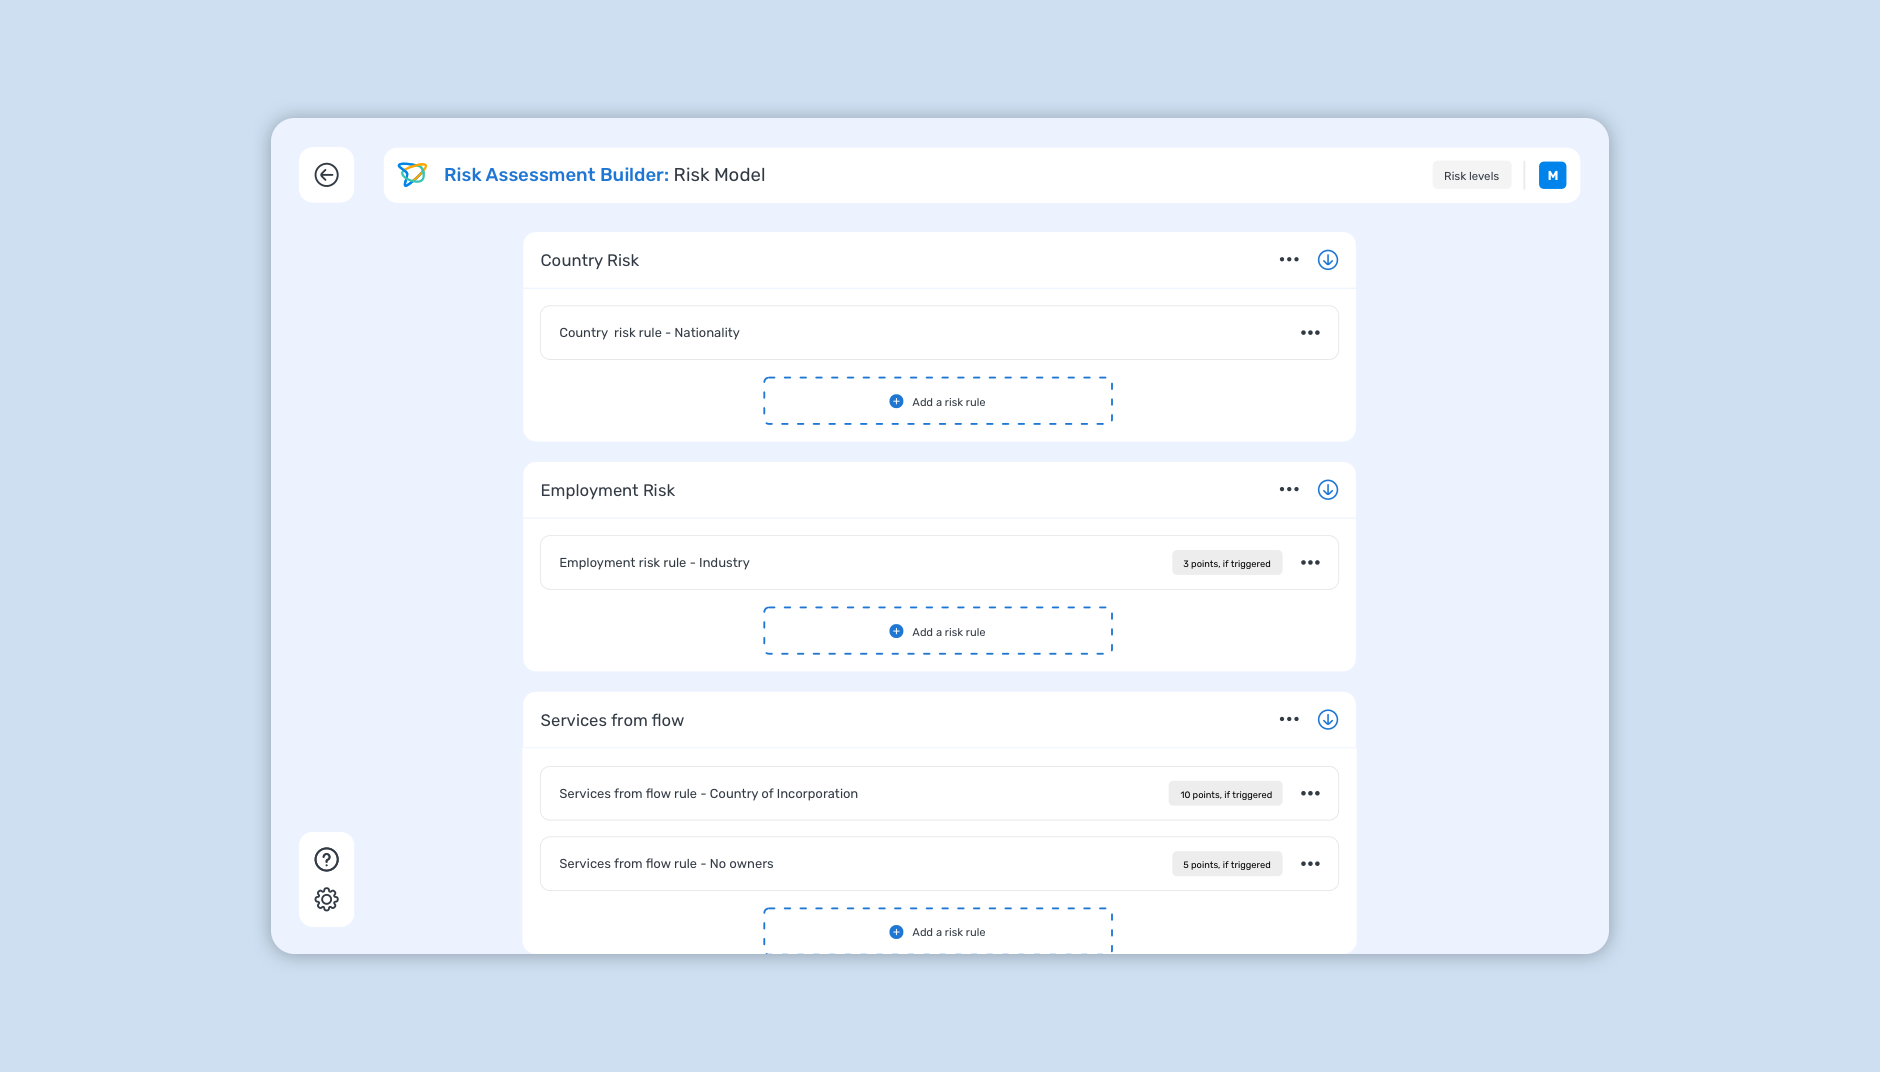The width and height of the screenshot is (1880, 1072).
Task: Click the 5 points, if triggered badge
Action: coord(1227,864)
